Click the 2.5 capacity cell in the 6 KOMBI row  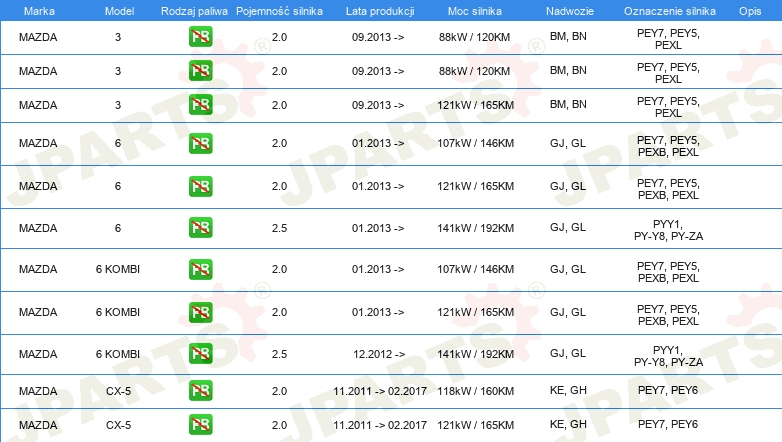[279, 354]
